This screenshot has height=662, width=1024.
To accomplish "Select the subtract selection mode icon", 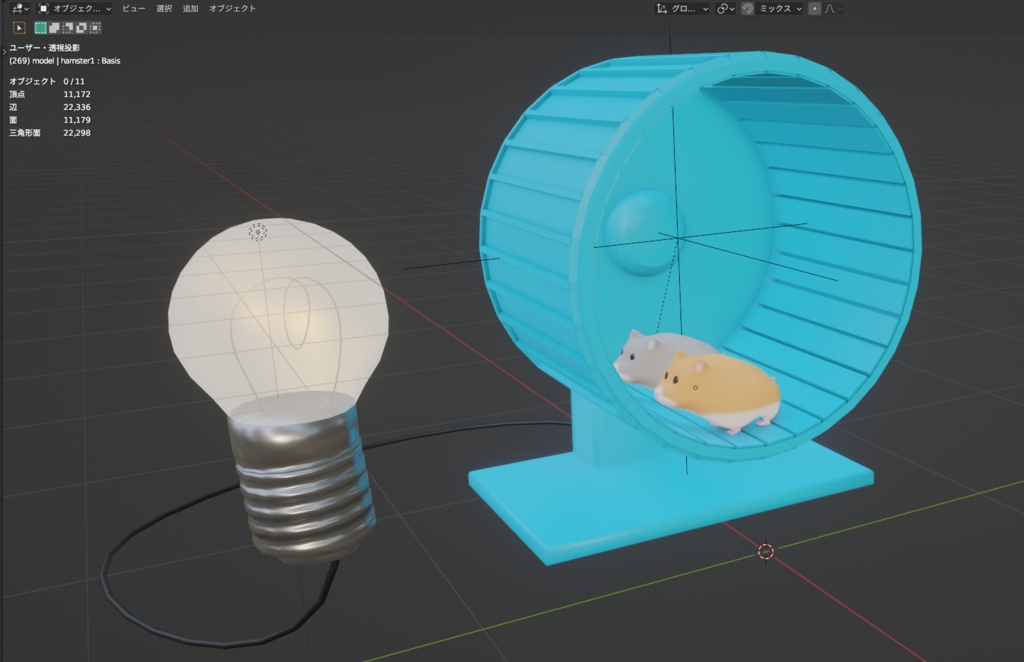I will click(x=67, y=27).
